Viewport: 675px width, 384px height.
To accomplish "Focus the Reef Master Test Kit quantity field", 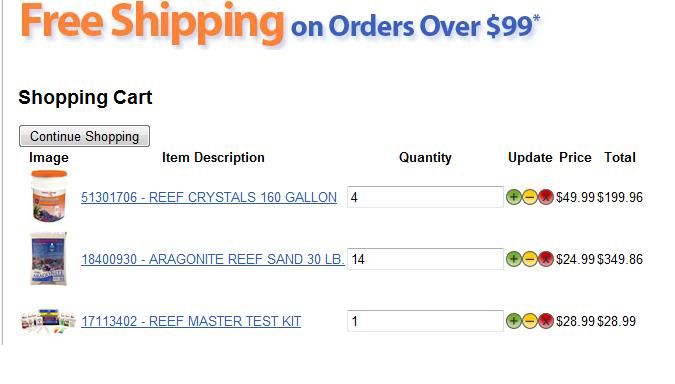I will (425, 321).
